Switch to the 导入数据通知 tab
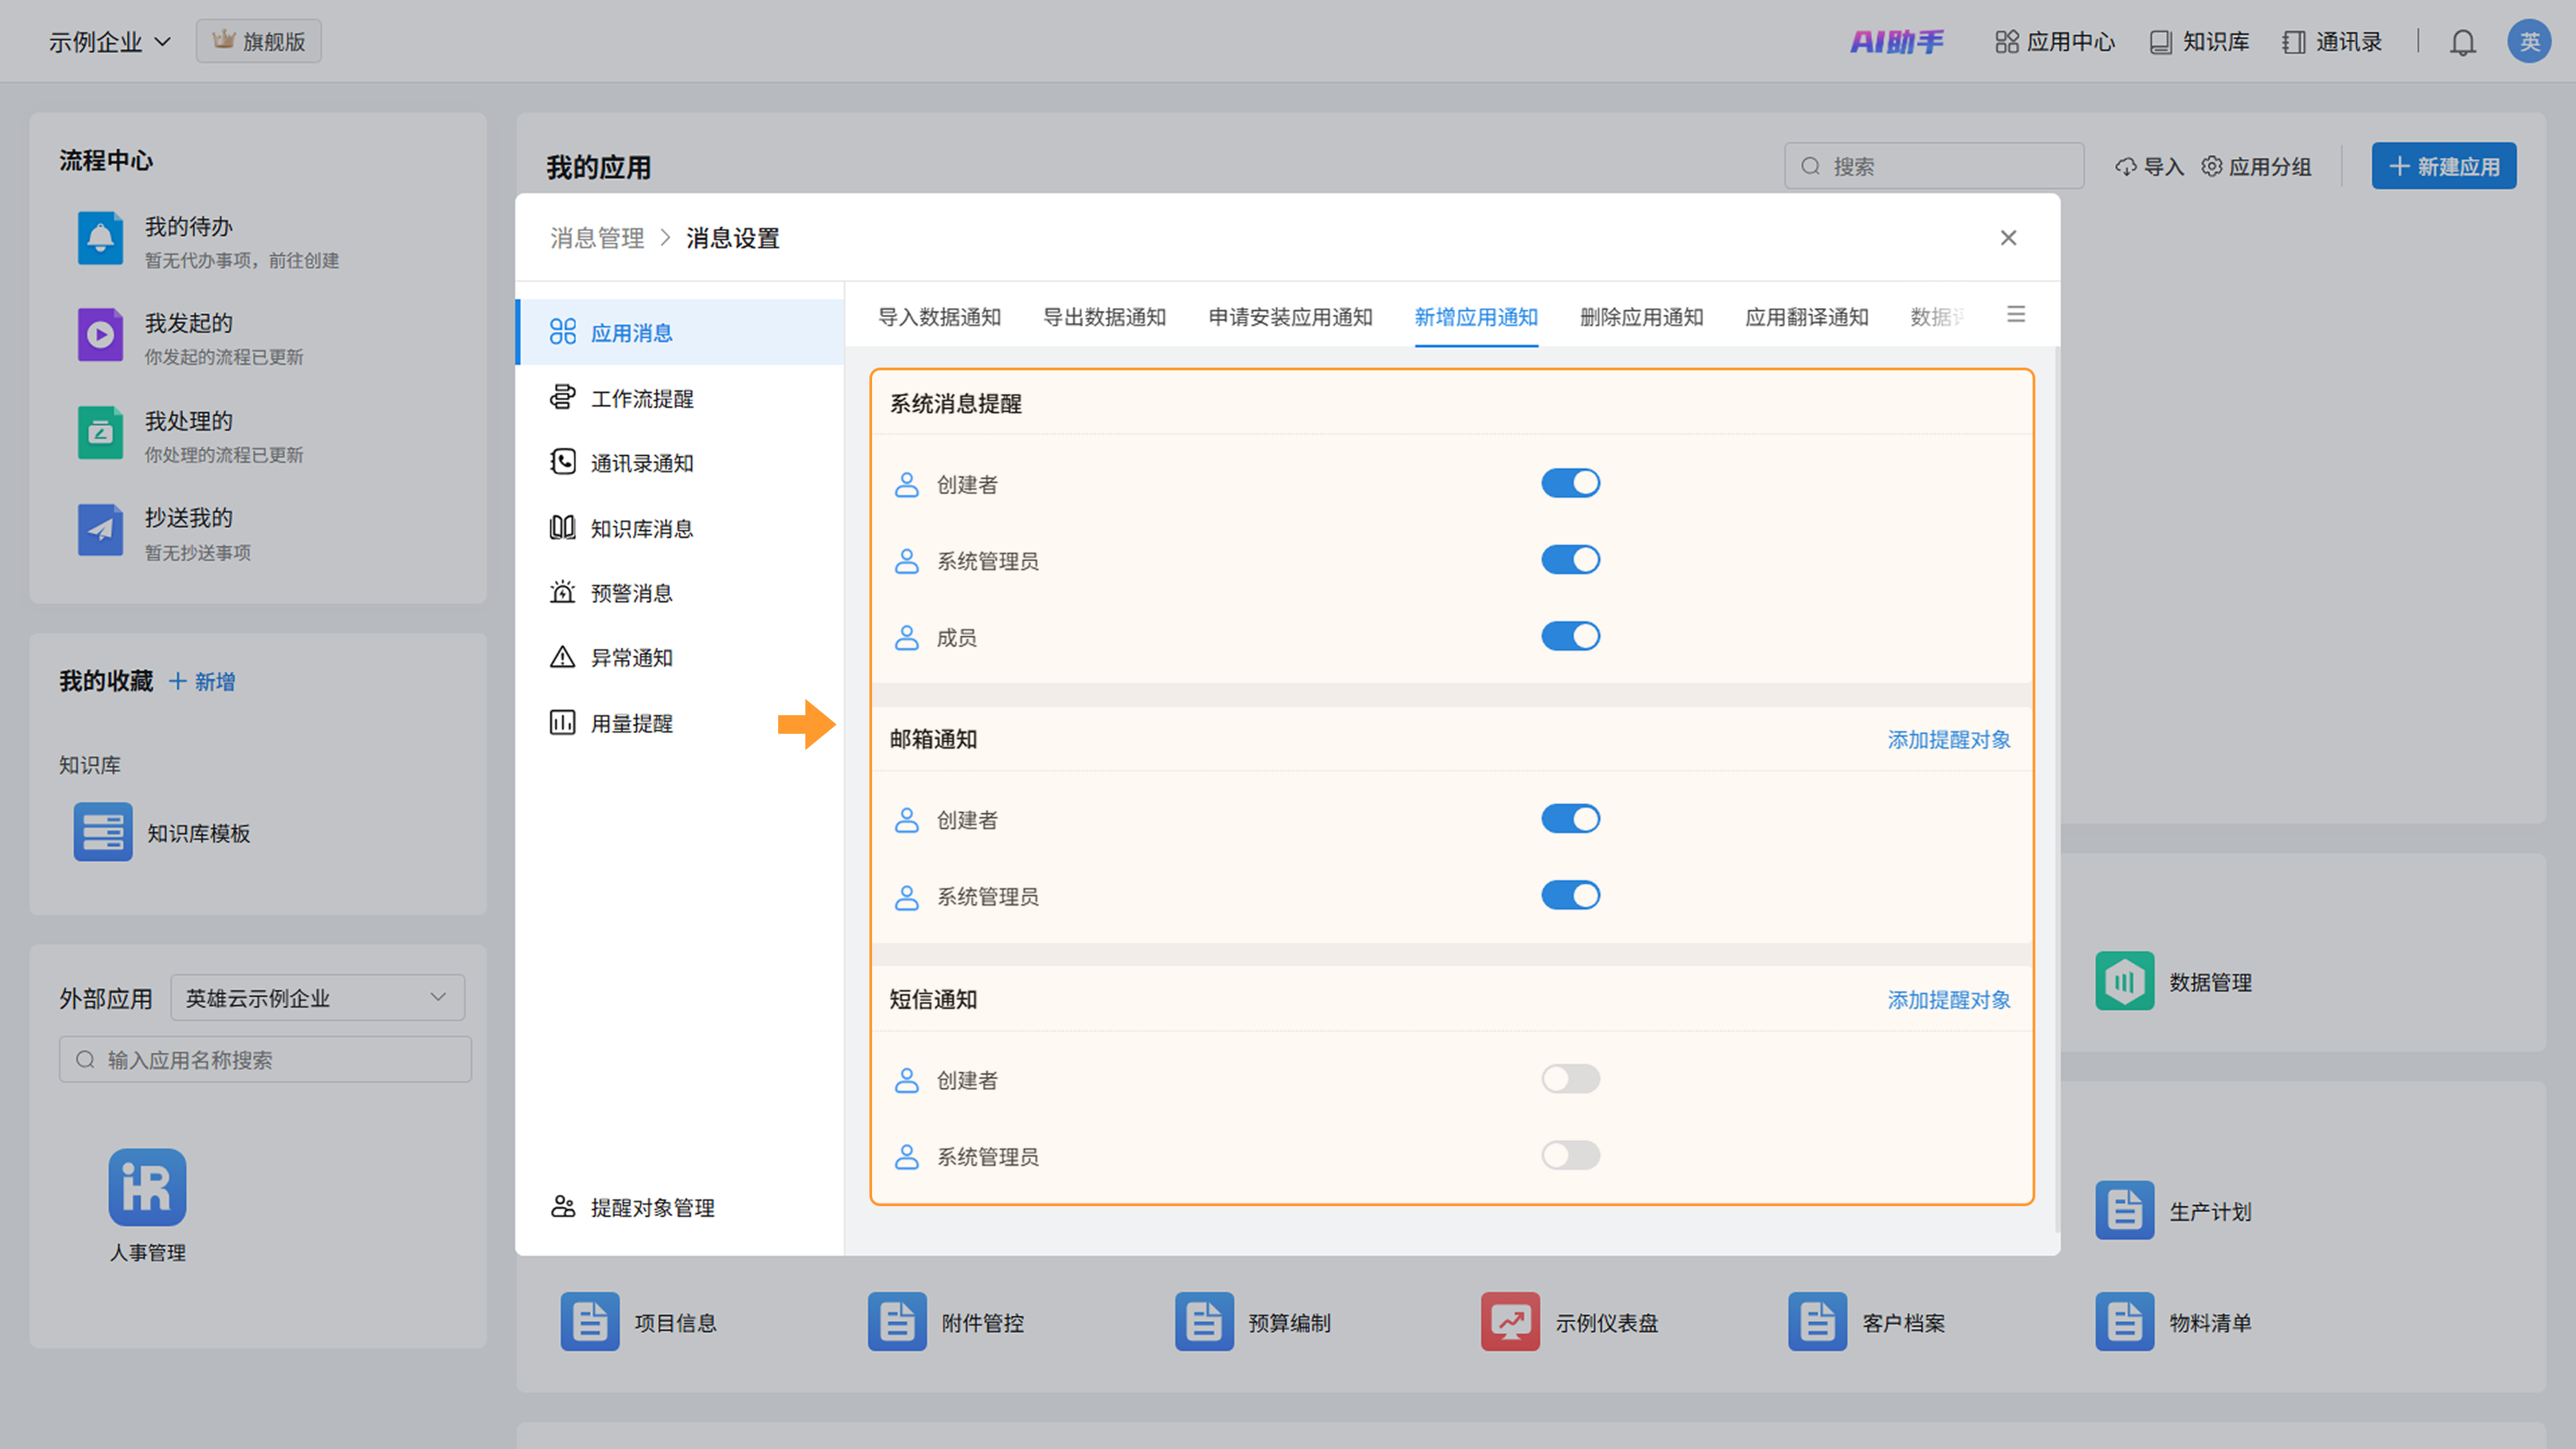Viewport: 2576px width, 1449px height. click(939, 317)
